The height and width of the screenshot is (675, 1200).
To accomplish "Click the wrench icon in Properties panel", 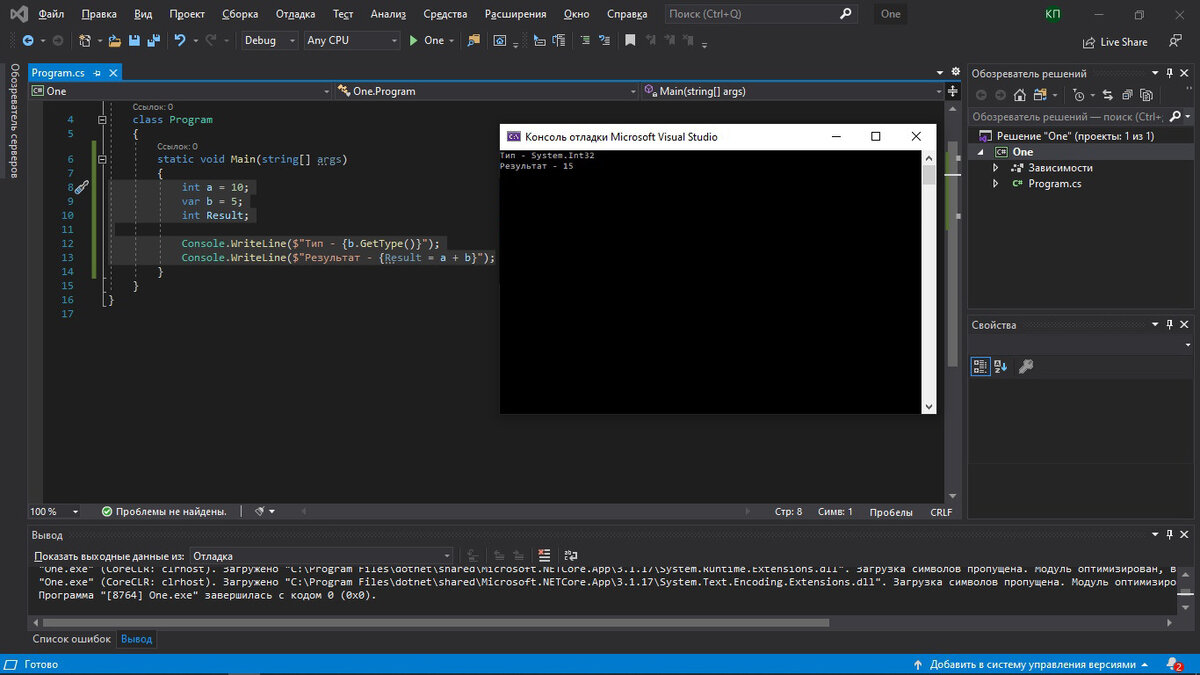I will (1026, 367).
